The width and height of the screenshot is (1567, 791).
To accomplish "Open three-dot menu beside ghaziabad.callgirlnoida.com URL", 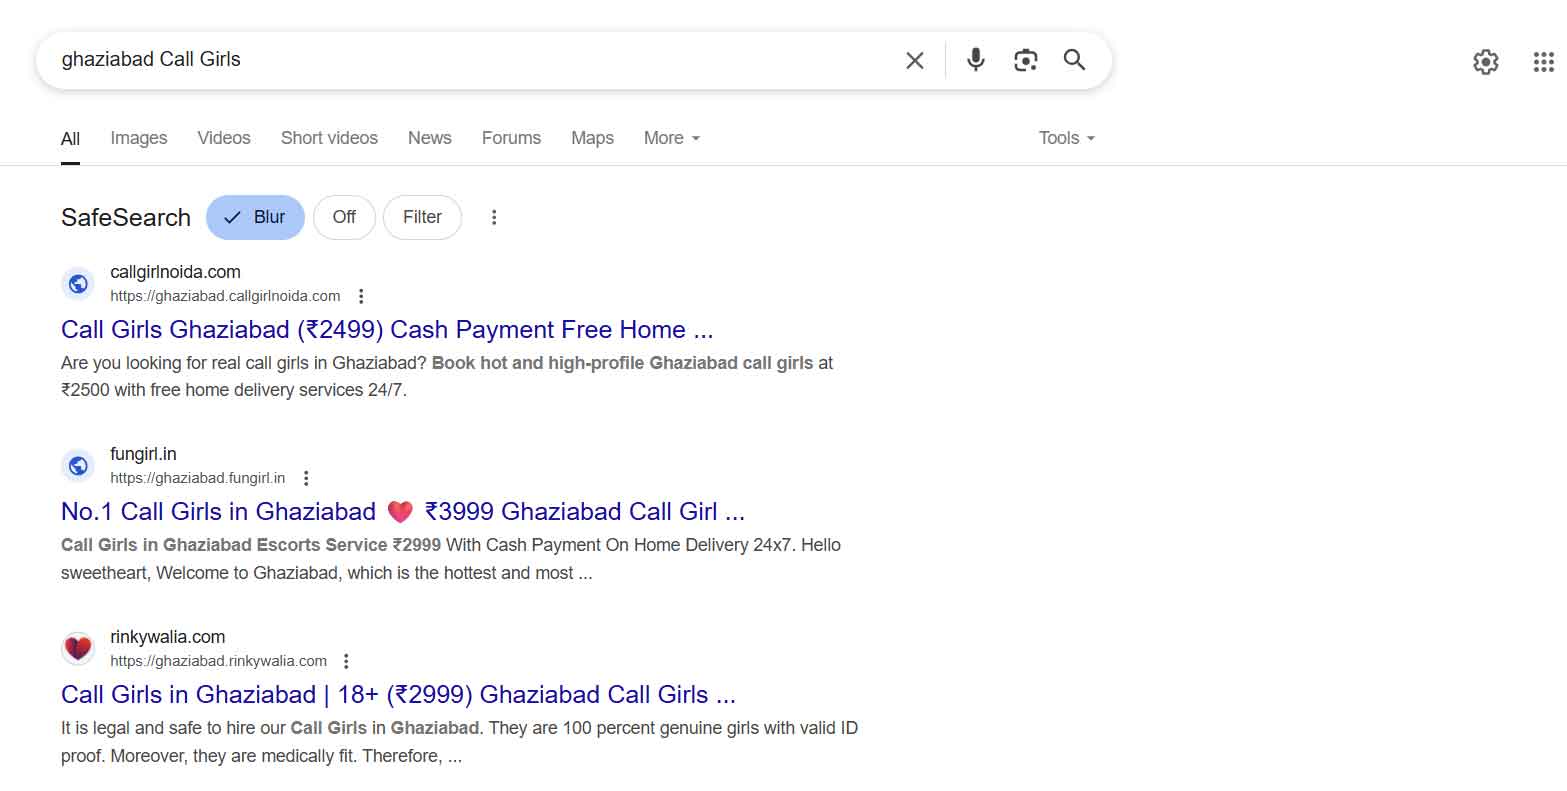I will [x=361, y=296].
